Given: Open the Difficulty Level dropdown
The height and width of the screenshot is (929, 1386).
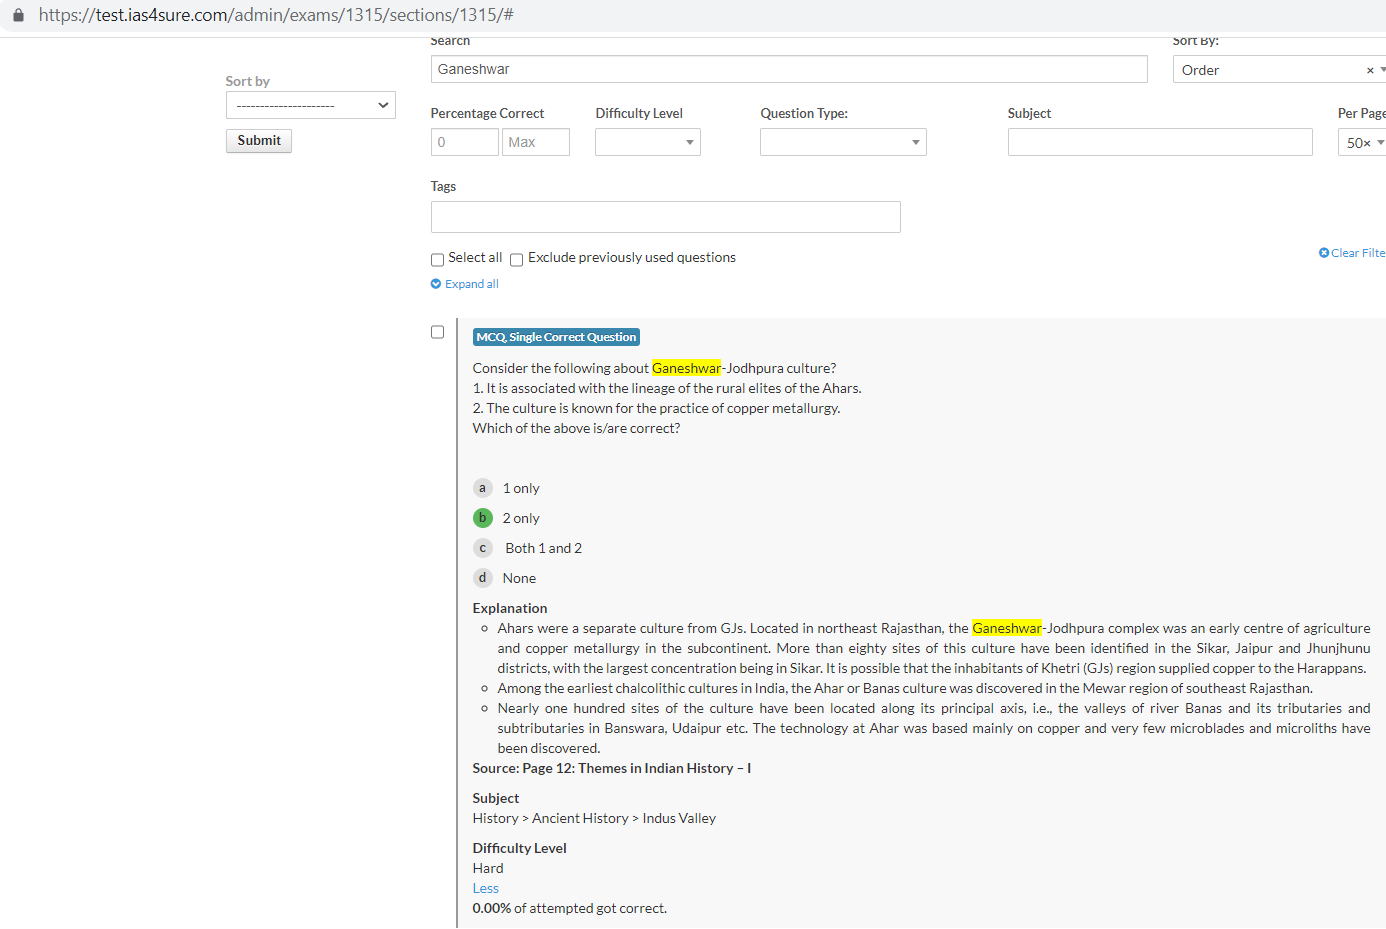Looking at the screenshot, I should tap(647, 142).
